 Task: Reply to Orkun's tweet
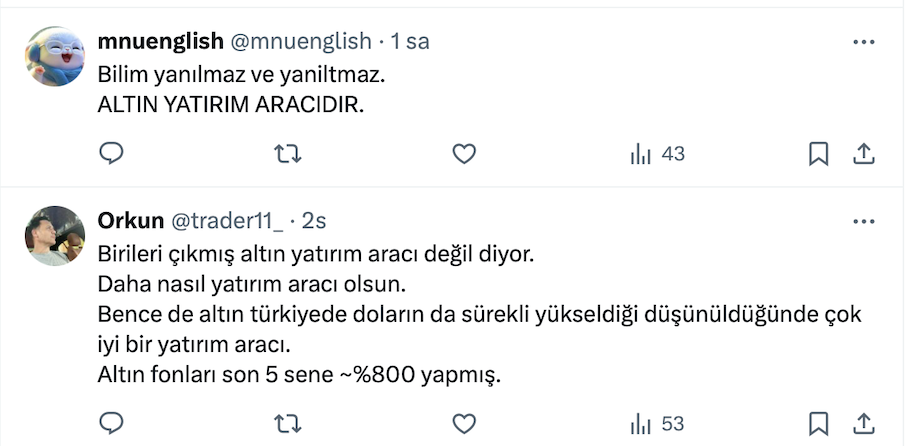[x=112, y=423]
